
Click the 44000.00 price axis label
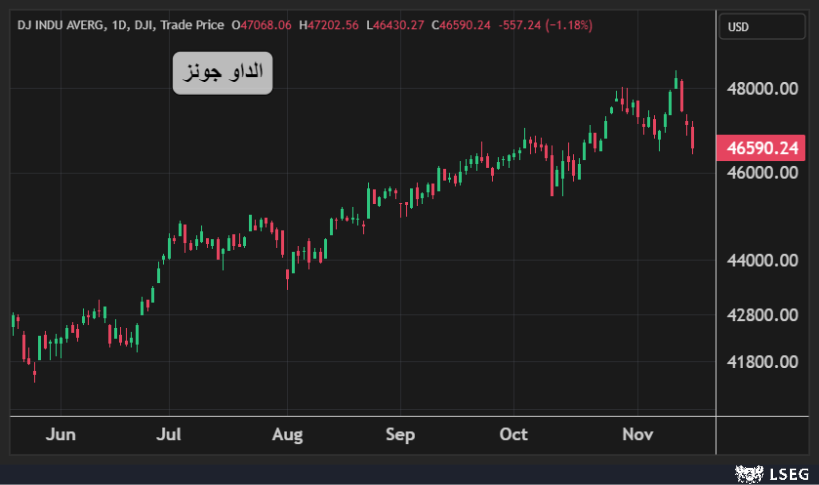tap(762, 260)
